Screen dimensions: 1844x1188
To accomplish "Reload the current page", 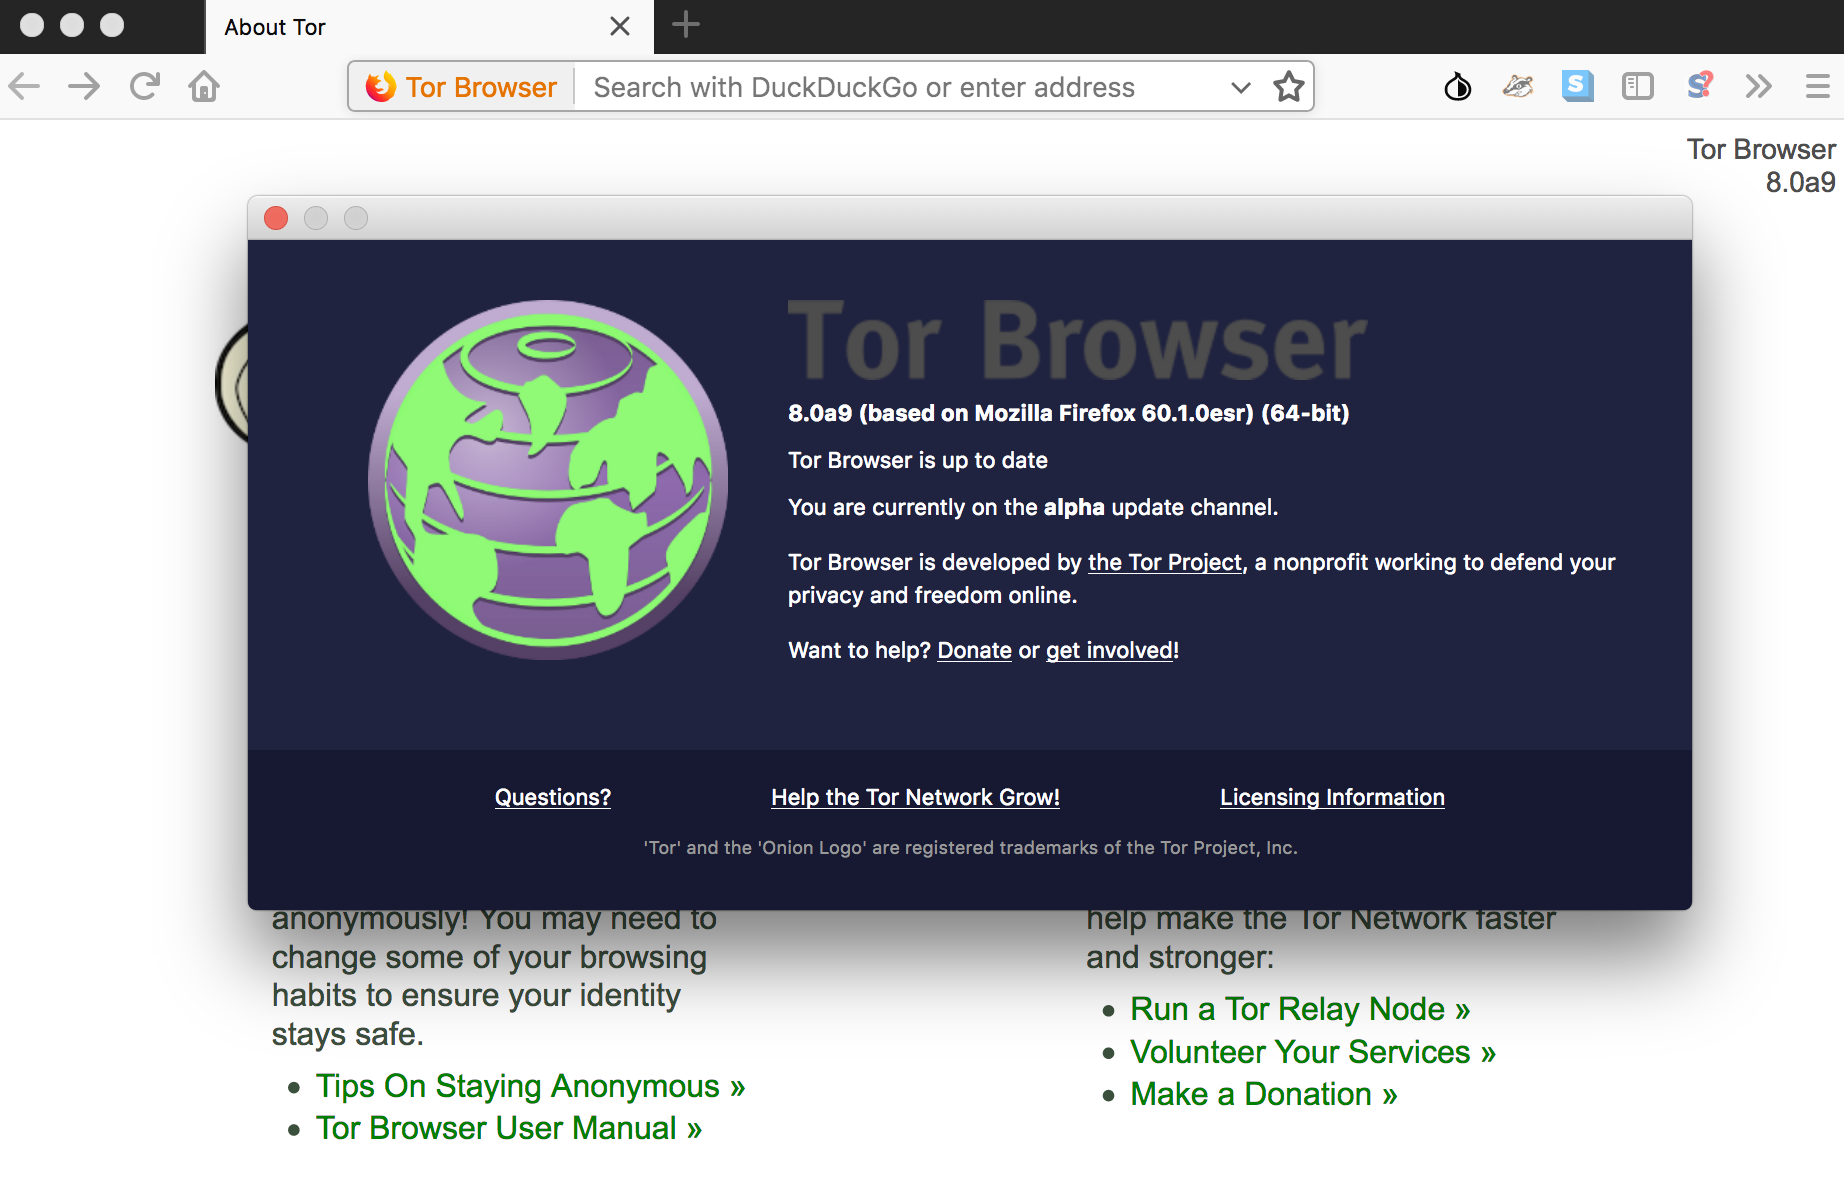I will point(145,87).
